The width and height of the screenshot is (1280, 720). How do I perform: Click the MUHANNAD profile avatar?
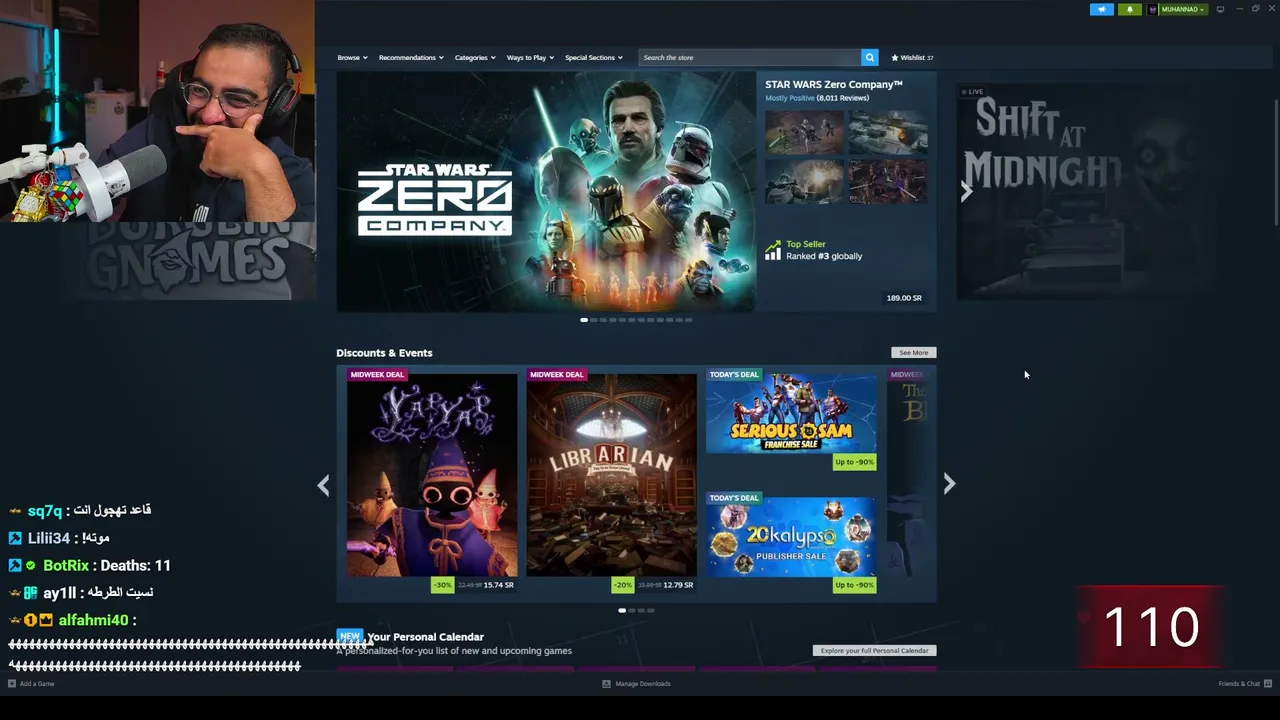point(1153,9)
